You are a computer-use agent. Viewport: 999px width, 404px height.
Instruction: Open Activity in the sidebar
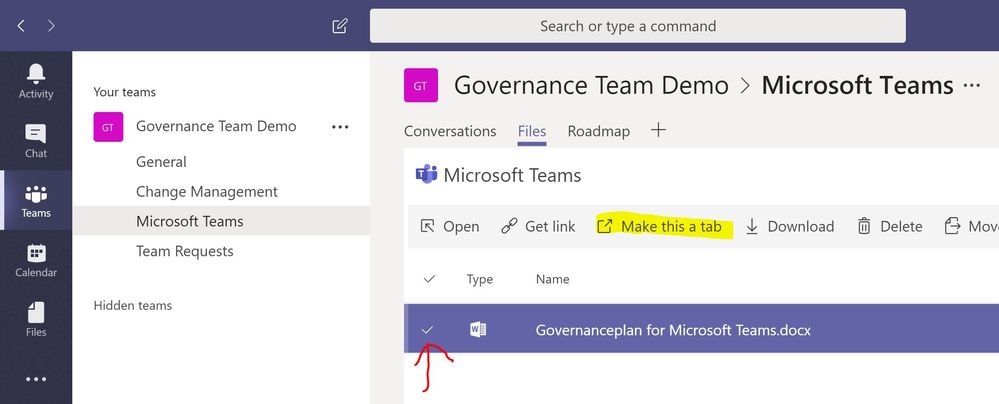pyautogui.click(x=36, y=82)
